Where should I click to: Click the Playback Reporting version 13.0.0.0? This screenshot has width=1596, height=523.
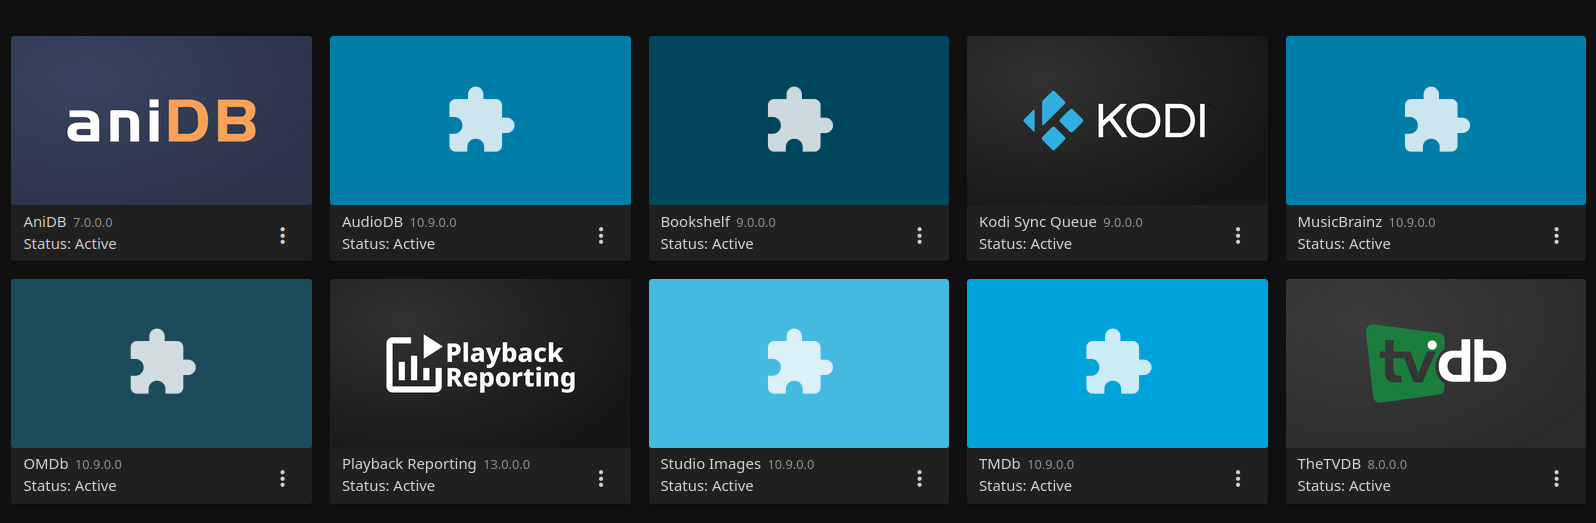click(x=507, y=465)
